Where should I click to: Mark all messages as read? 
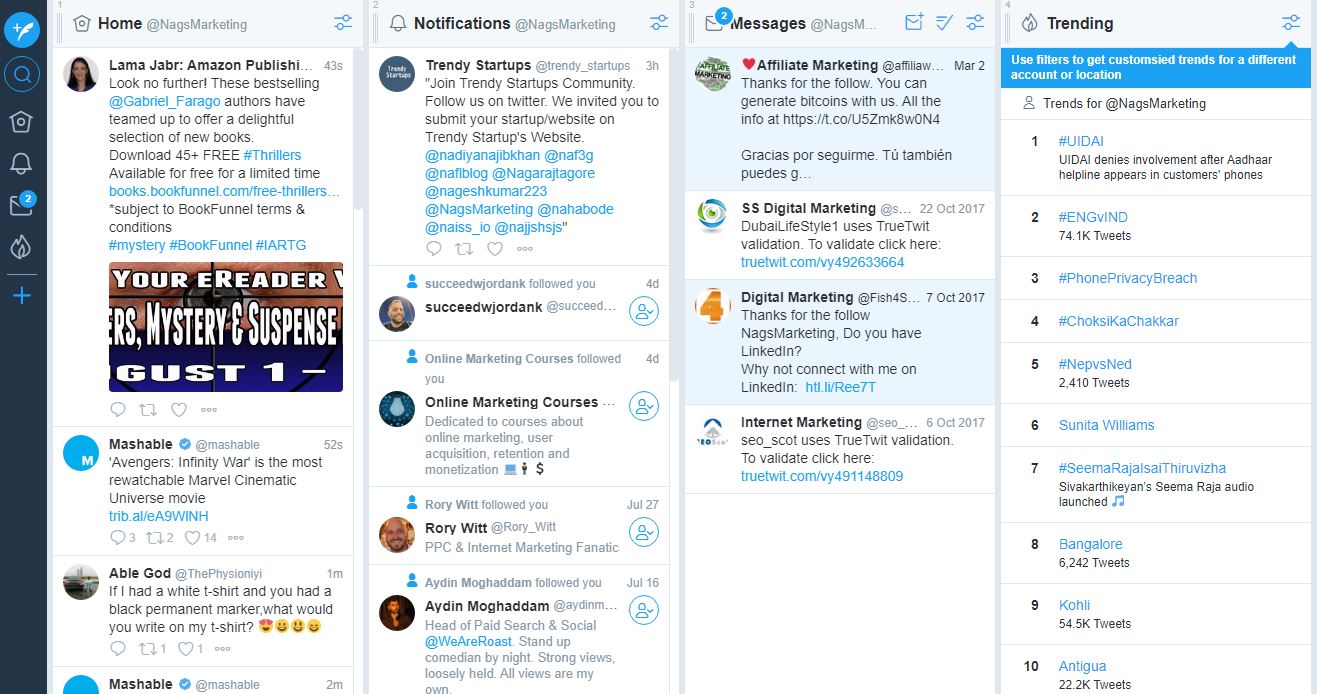944,22
